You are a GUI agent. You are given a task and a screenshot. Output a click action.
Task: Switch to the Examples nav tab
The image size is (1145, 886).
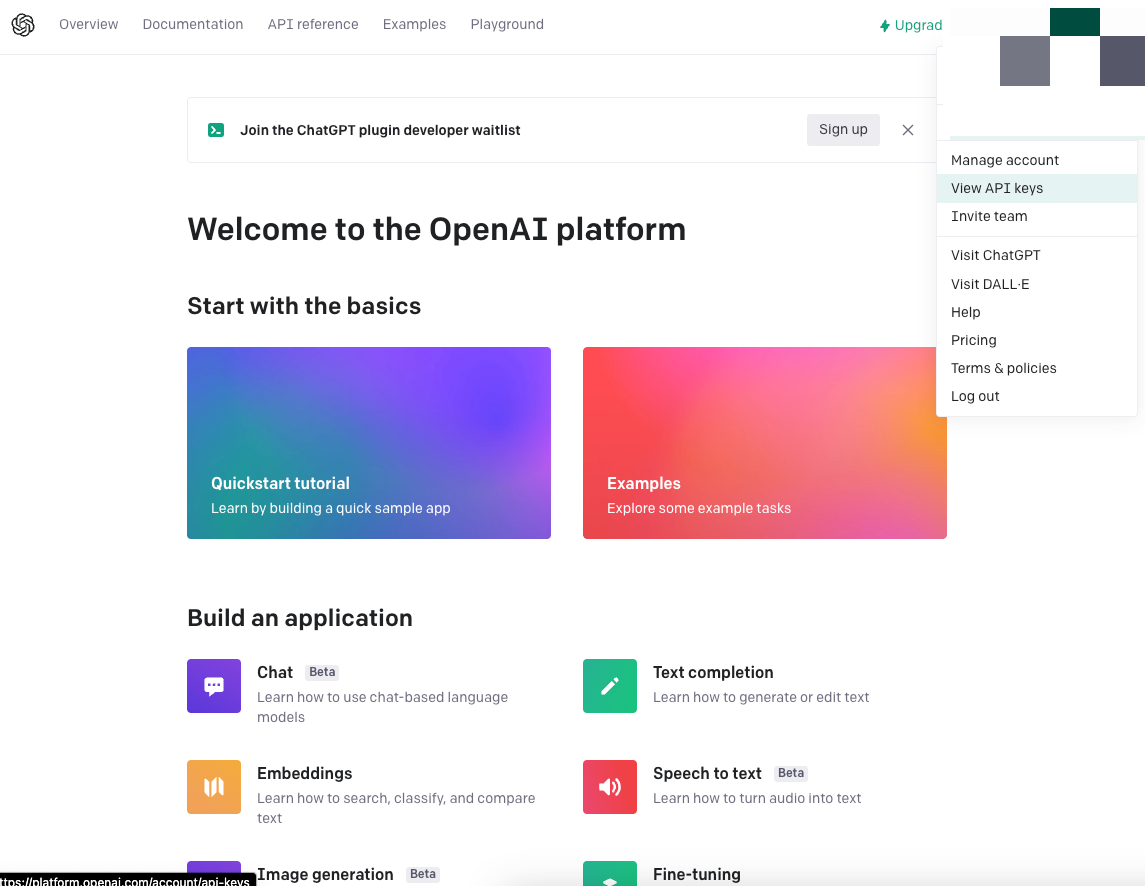414,24
